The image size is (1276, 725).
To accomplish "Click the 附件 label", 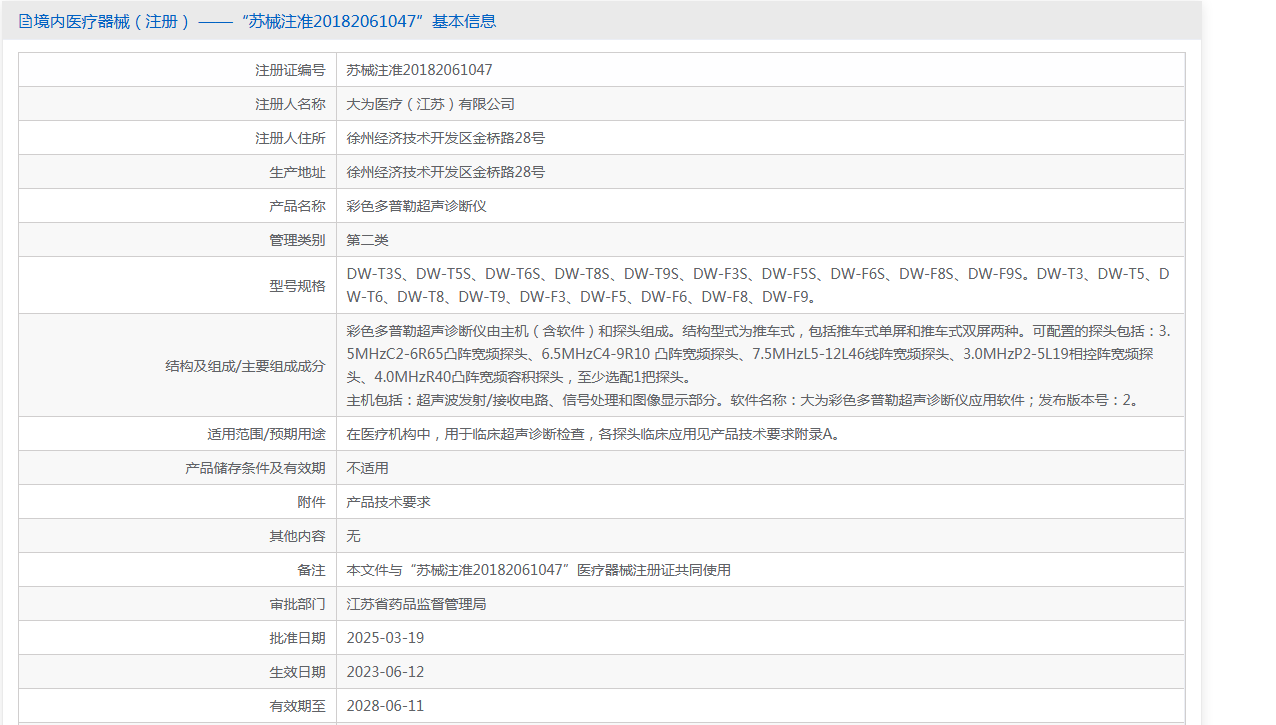I will coord(311,502).
